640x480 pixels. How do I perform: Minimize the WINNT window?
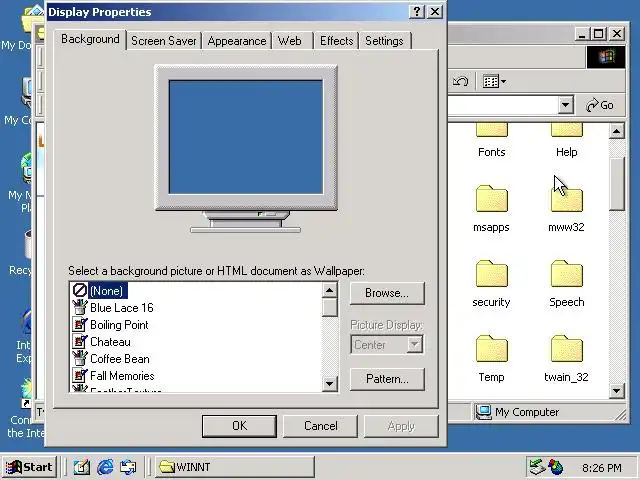pyautogui.click(x=582, y=33)
